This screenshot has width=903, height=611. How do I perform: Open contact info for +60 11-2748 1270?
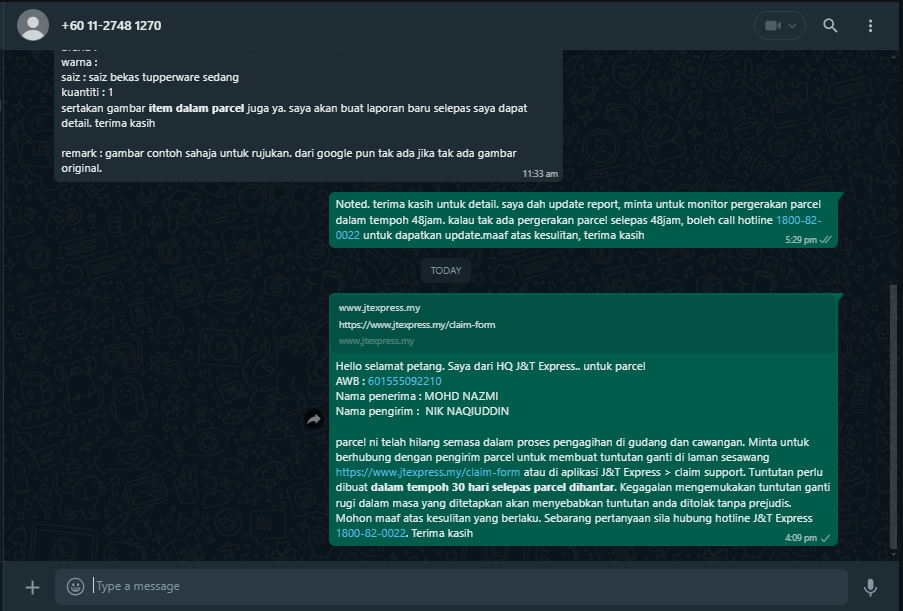(111, 26)
